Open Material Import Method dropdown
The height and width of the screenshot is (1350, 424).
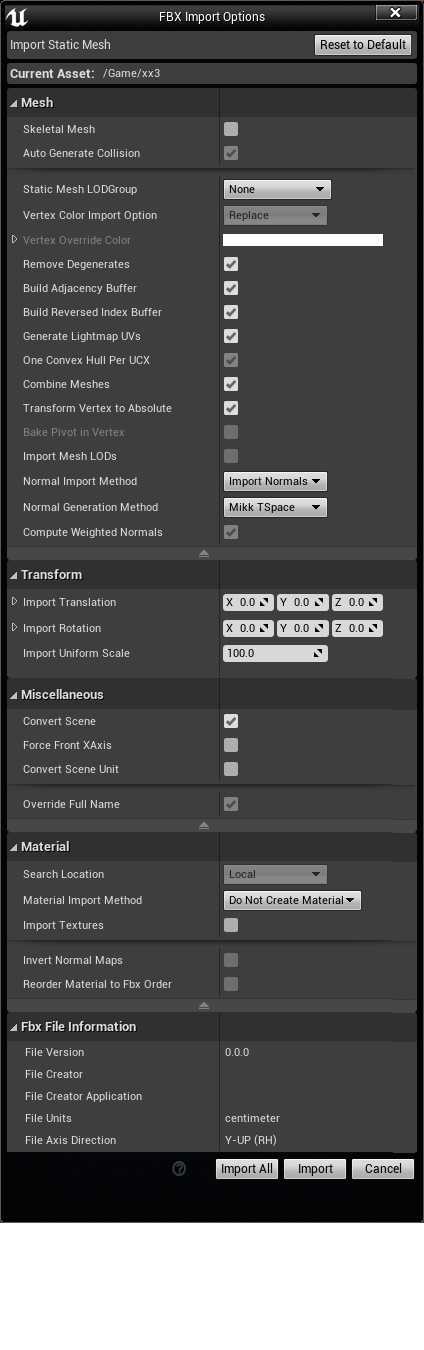click(x=292, y=900)
